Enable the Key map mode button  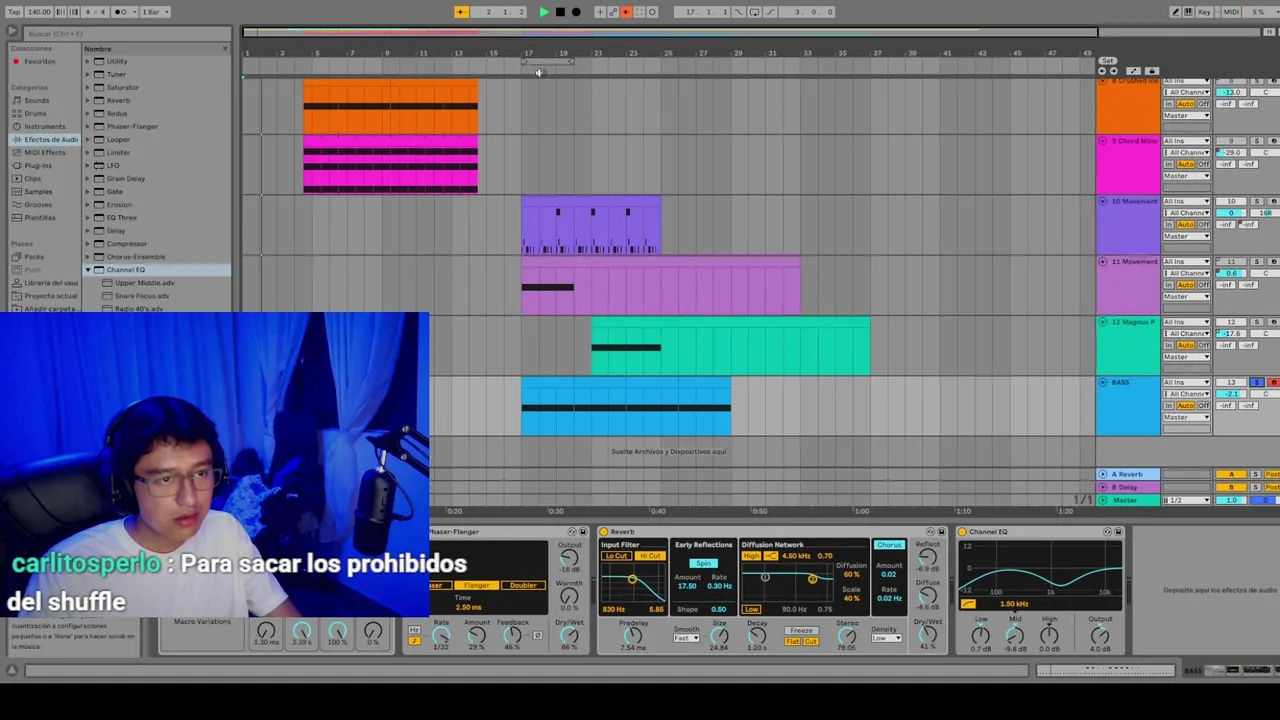coord(1203,12)
